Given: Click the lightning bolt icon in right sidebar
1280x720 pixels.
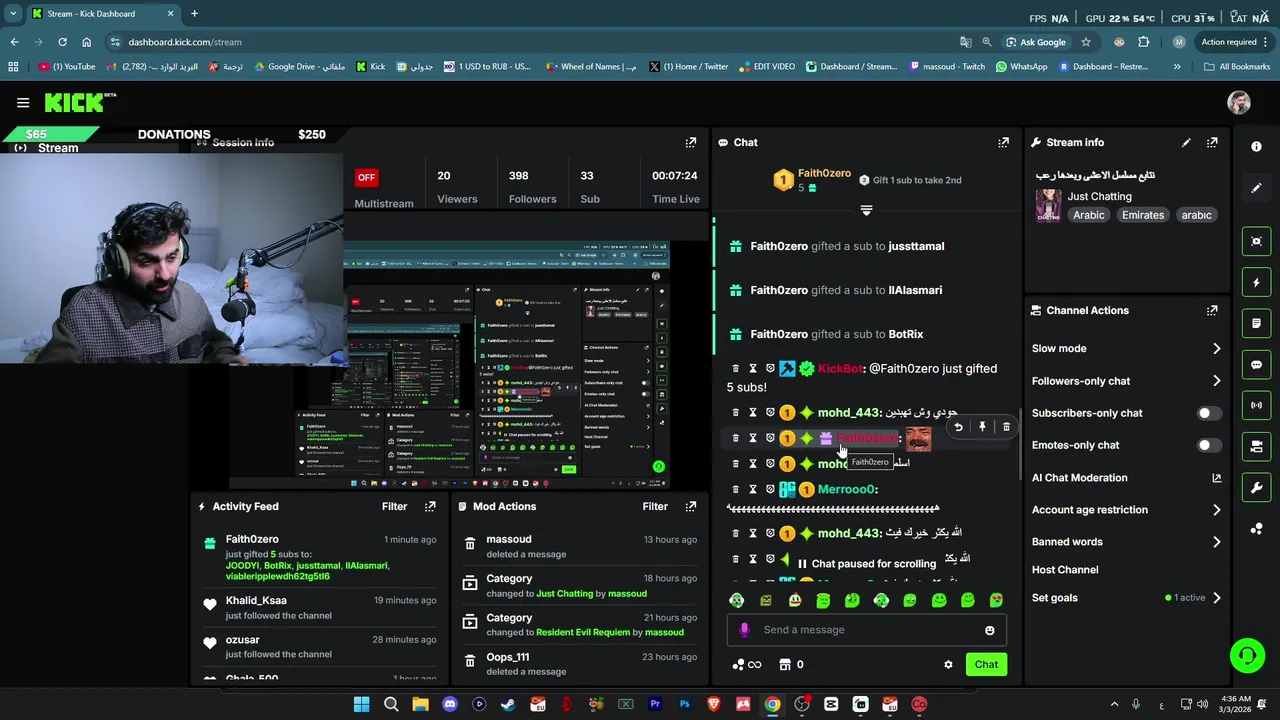Looking at the screenshot, I should 1256,283.
